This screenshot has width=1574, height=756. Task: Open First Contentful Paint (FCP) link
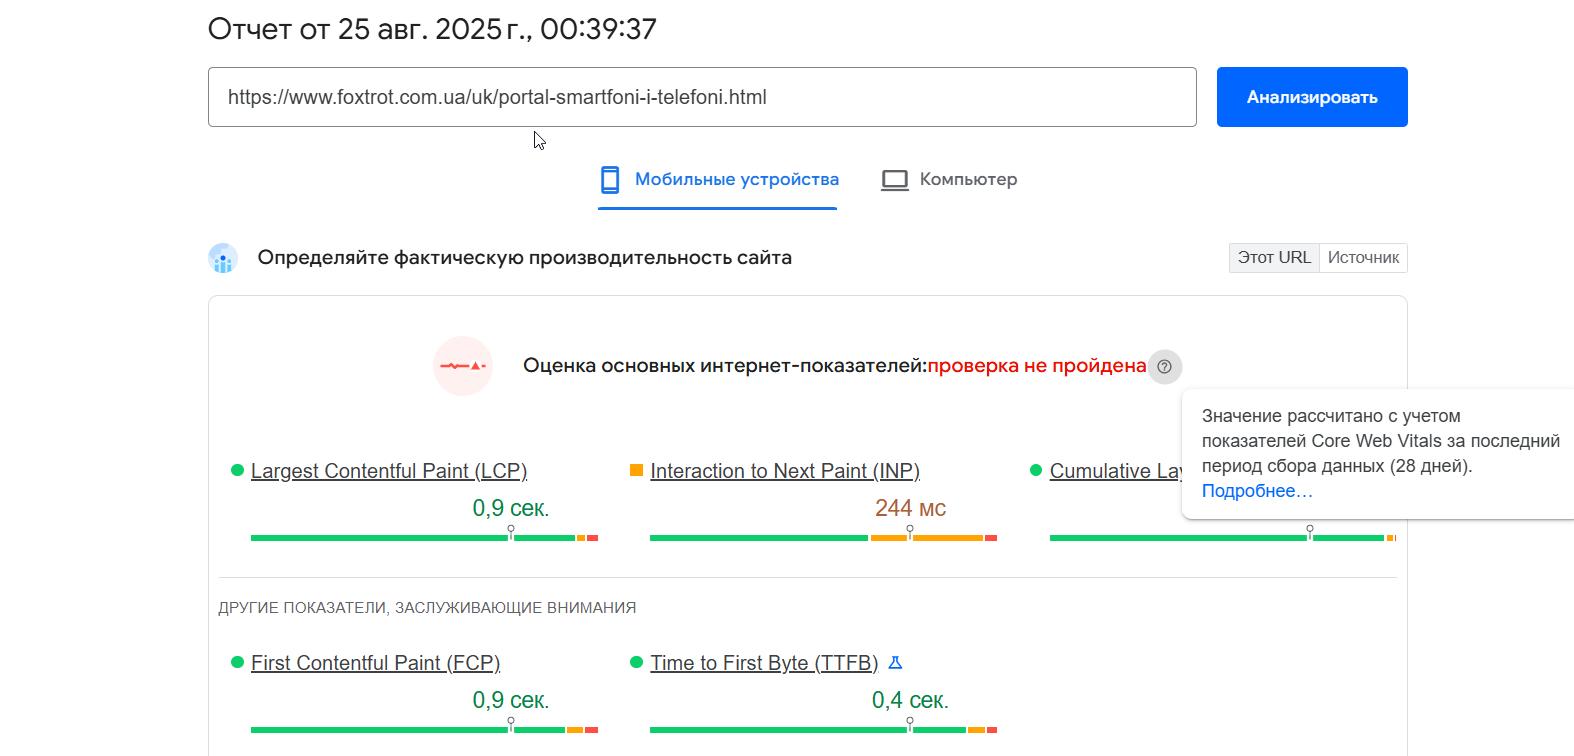coord(375,663)
